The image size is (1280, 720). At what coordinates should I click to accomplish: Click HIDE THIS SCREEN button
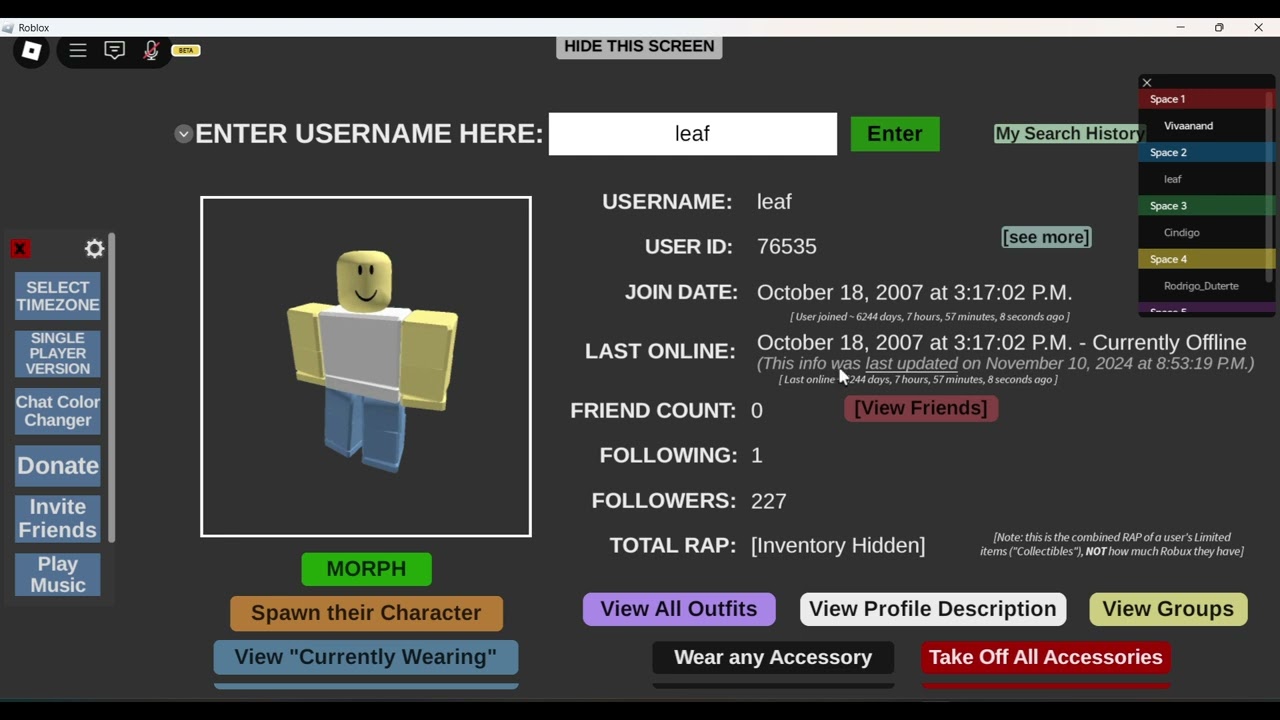[x=639, y=47]
